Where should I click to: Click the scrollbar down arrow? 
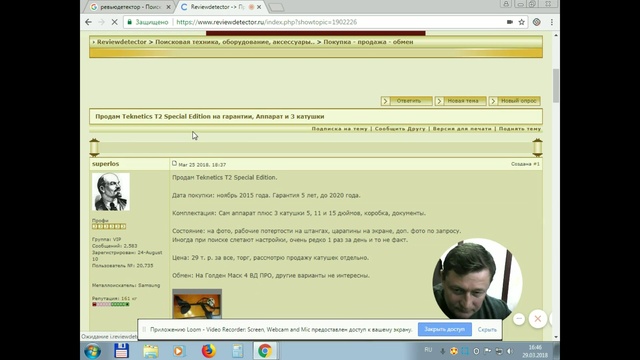pyautogui.click(x=556, y=337)
